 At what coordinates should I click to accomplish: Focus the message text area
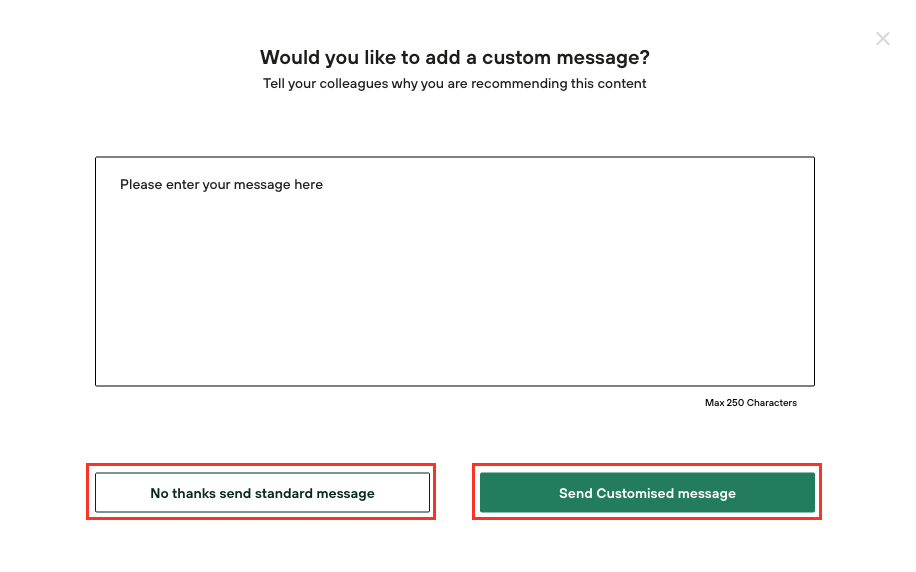pyautogui.click(x=454, y=271)
